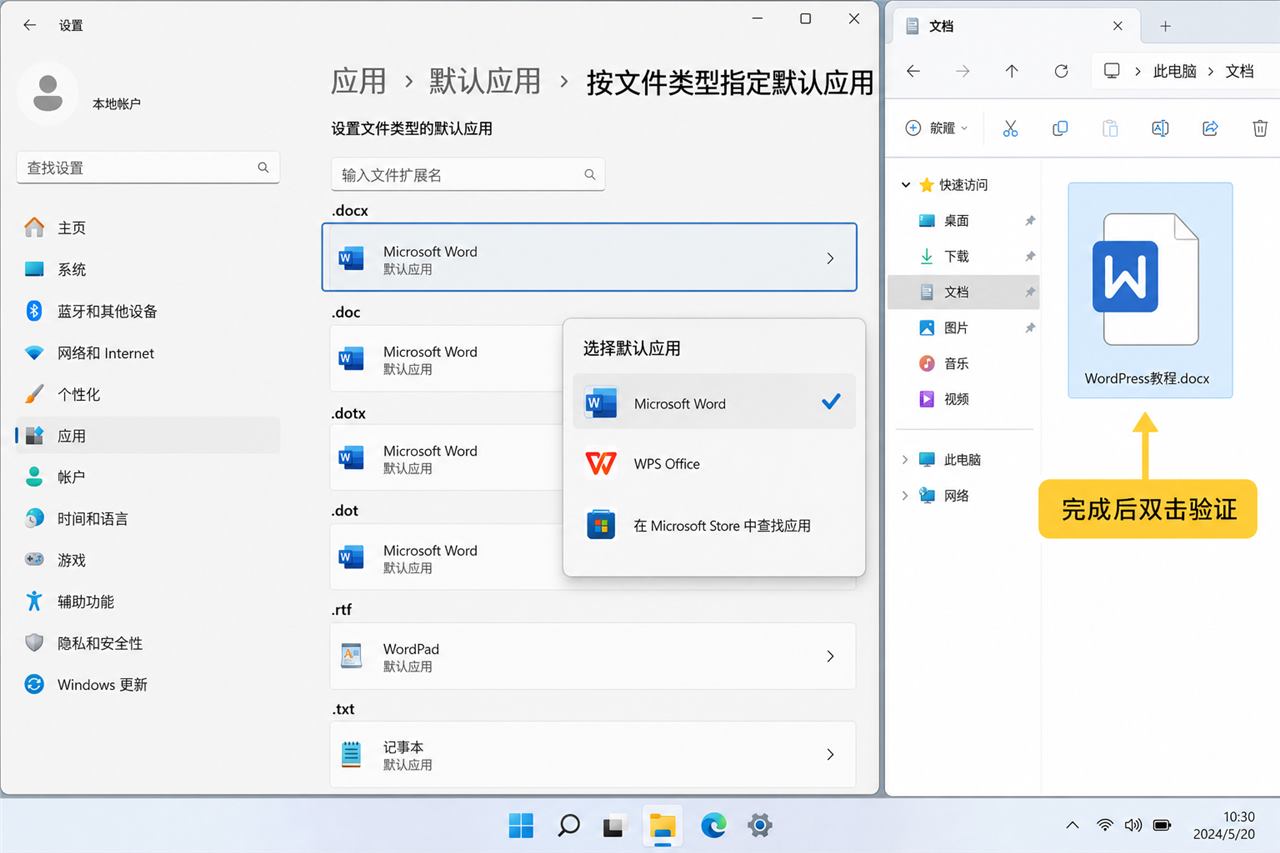Viewport: 1280px width, 853px height.
Task: Open .doc default app row
Action: (x=446, y=358)
